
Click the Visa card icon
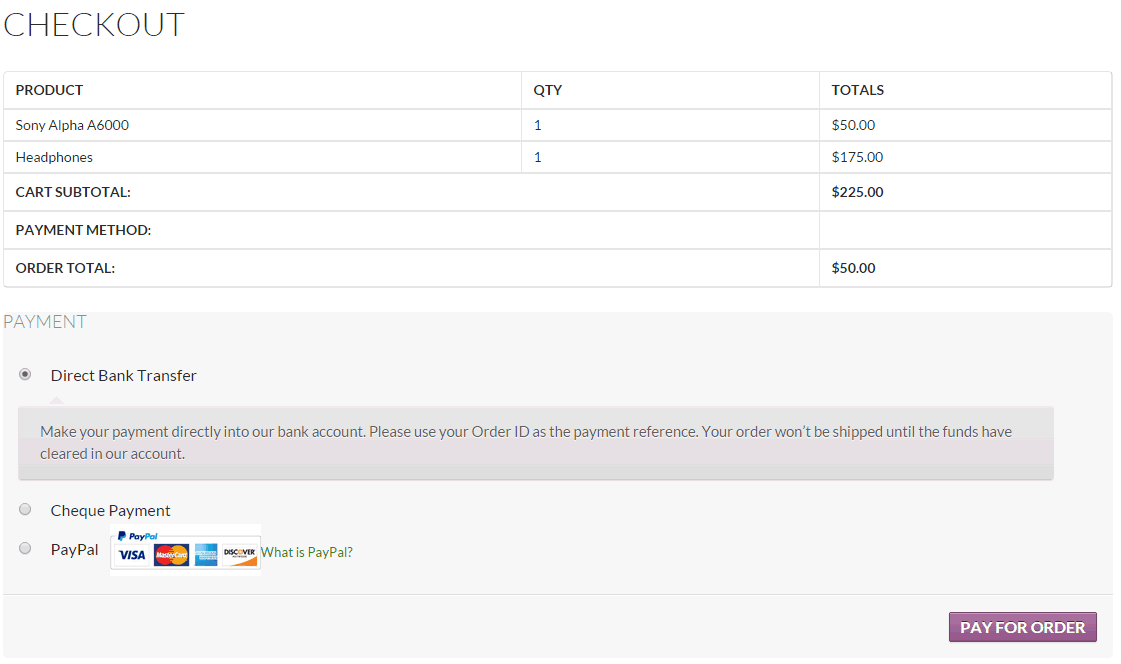point(132,555)
